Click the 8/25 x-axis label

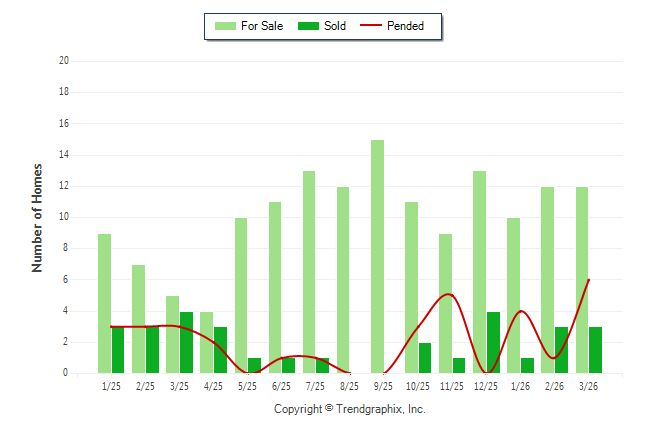tap(350, 386)
